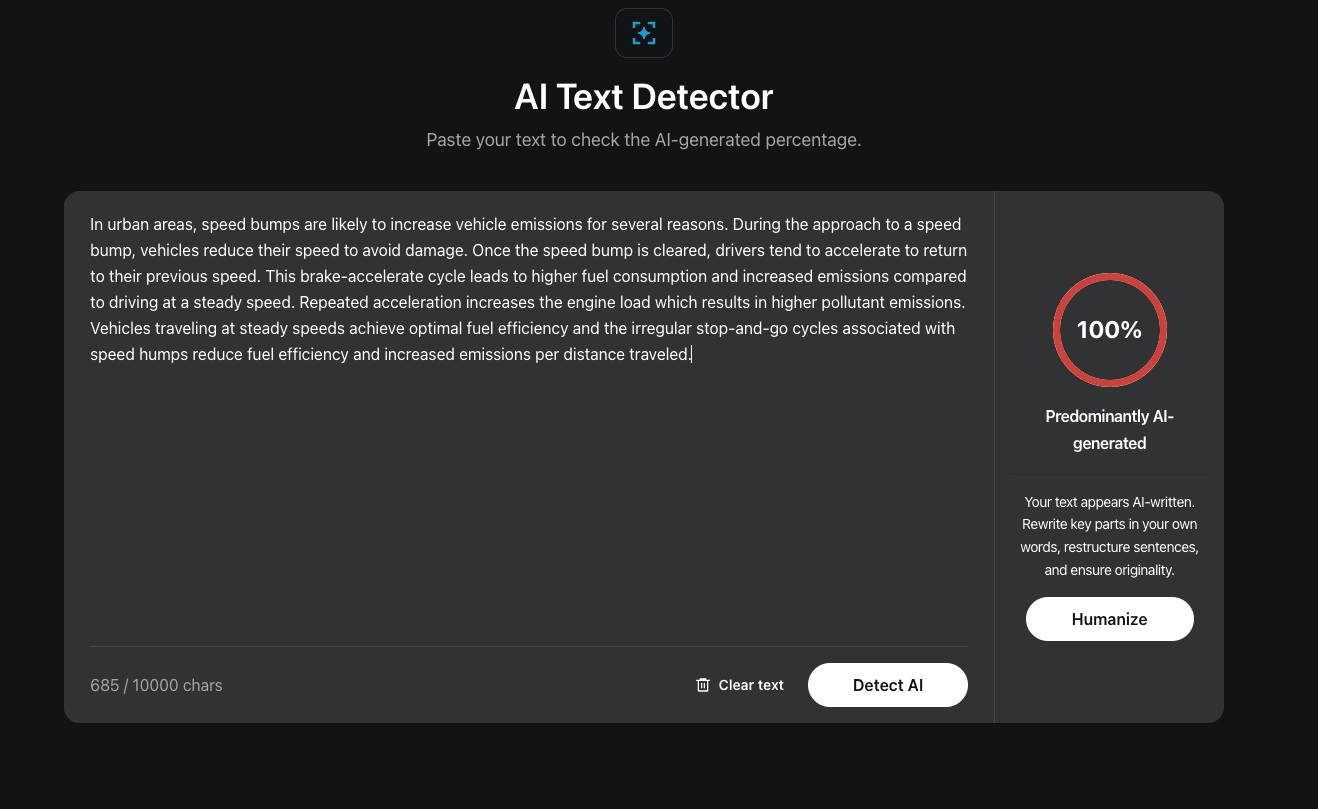Screen dimensions: 1318x809
Task: Click the 'Your text appears AI-written' advice text
Action: [x=1110, y=536]
